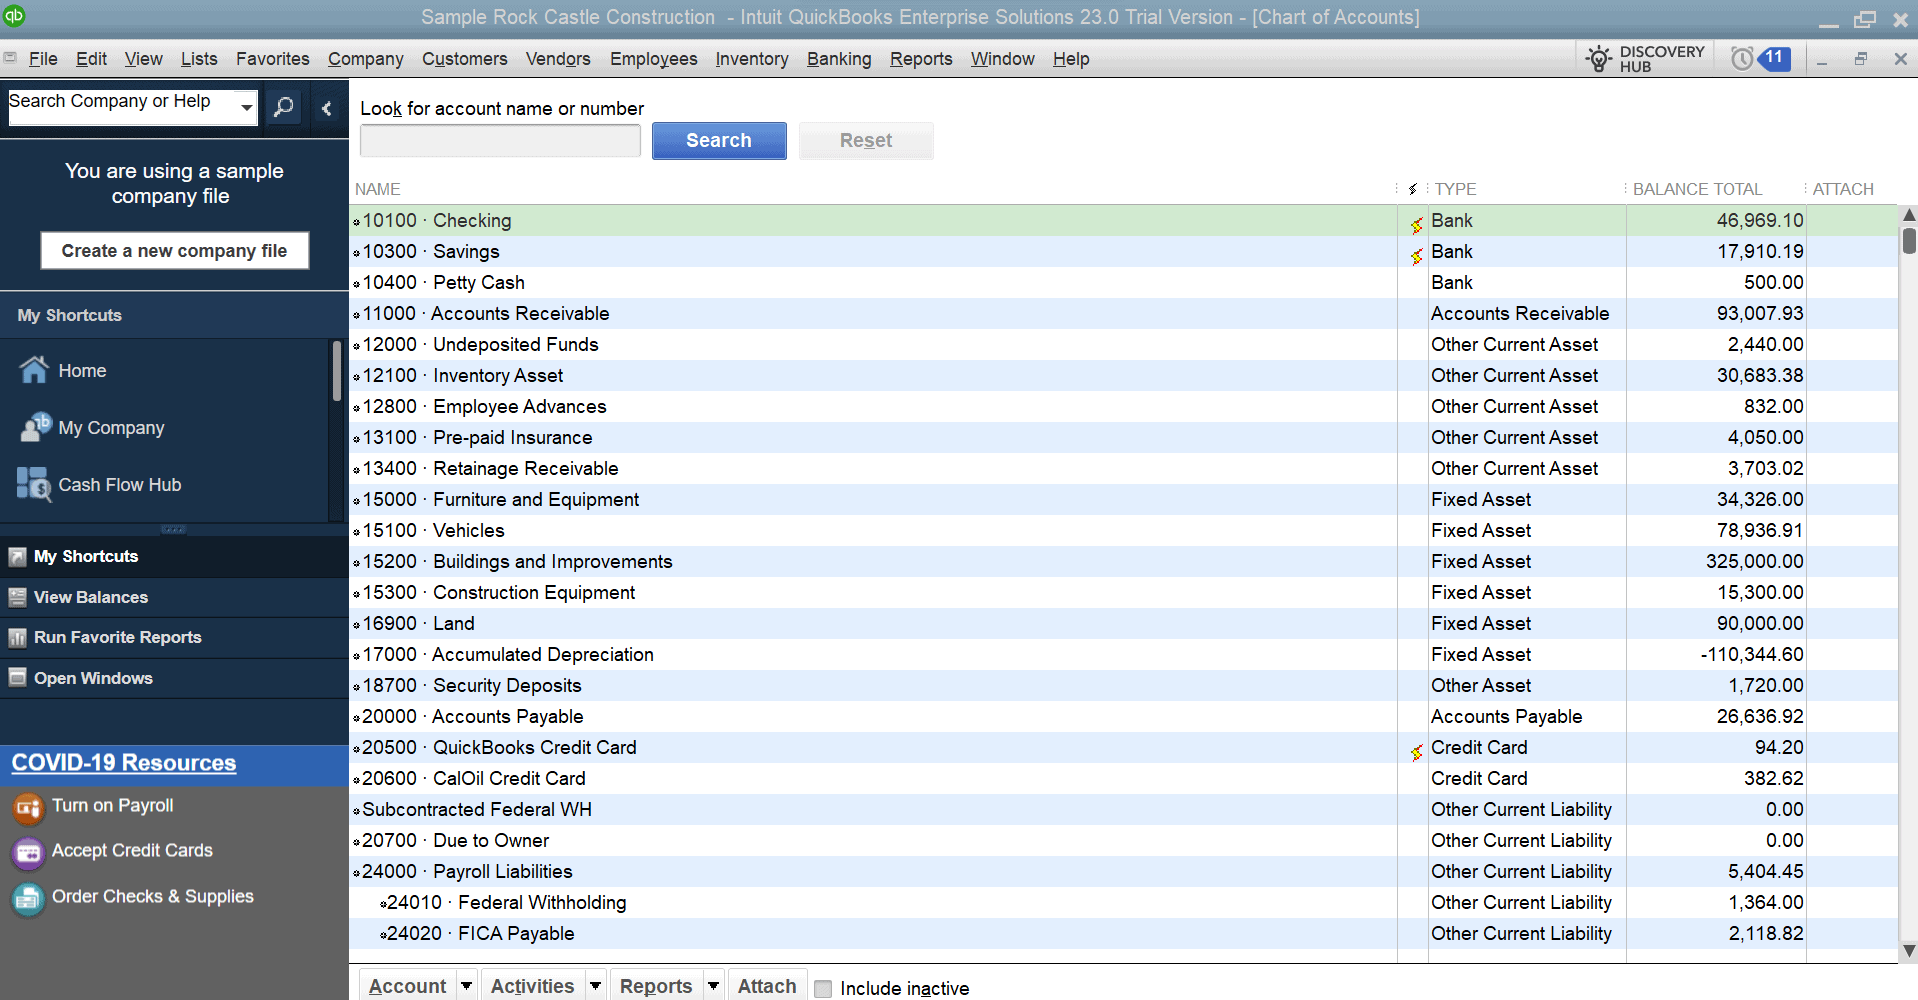1918x1000 pixels.
Task: Click the Turn on Payroll icon
Action: (28, 807)
